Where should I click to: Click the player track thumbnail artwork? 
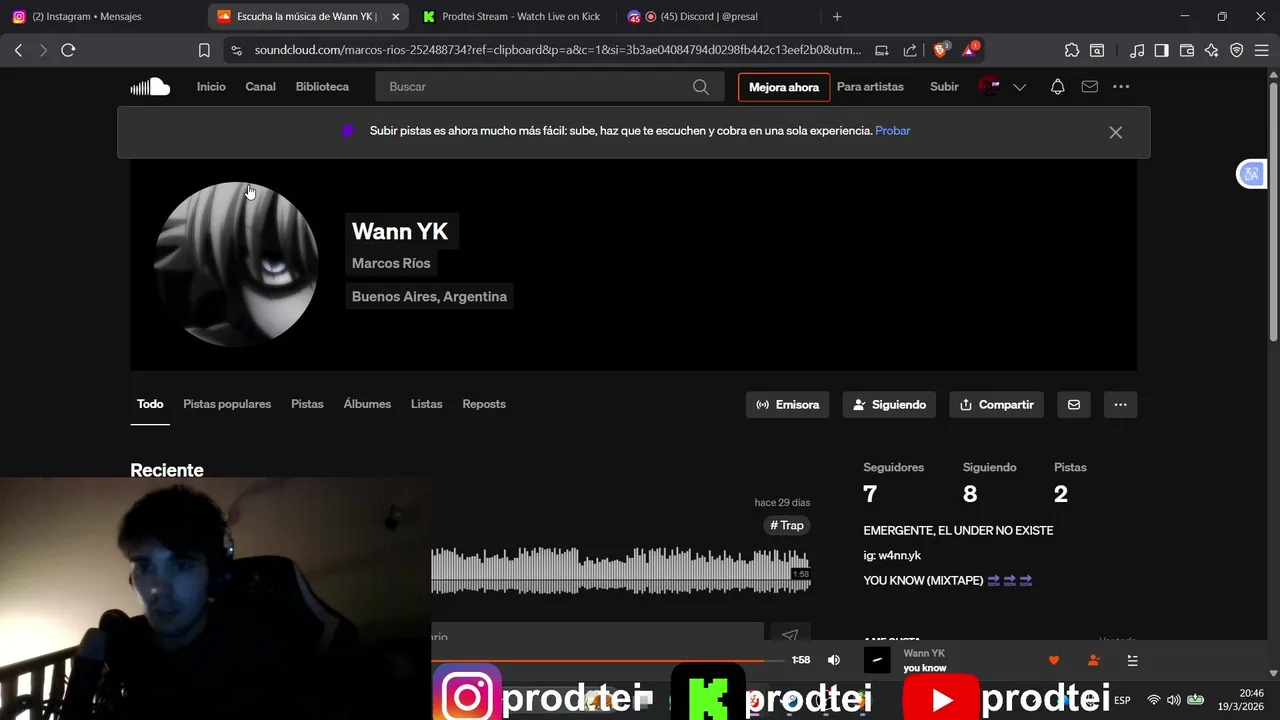pos(877,660)
